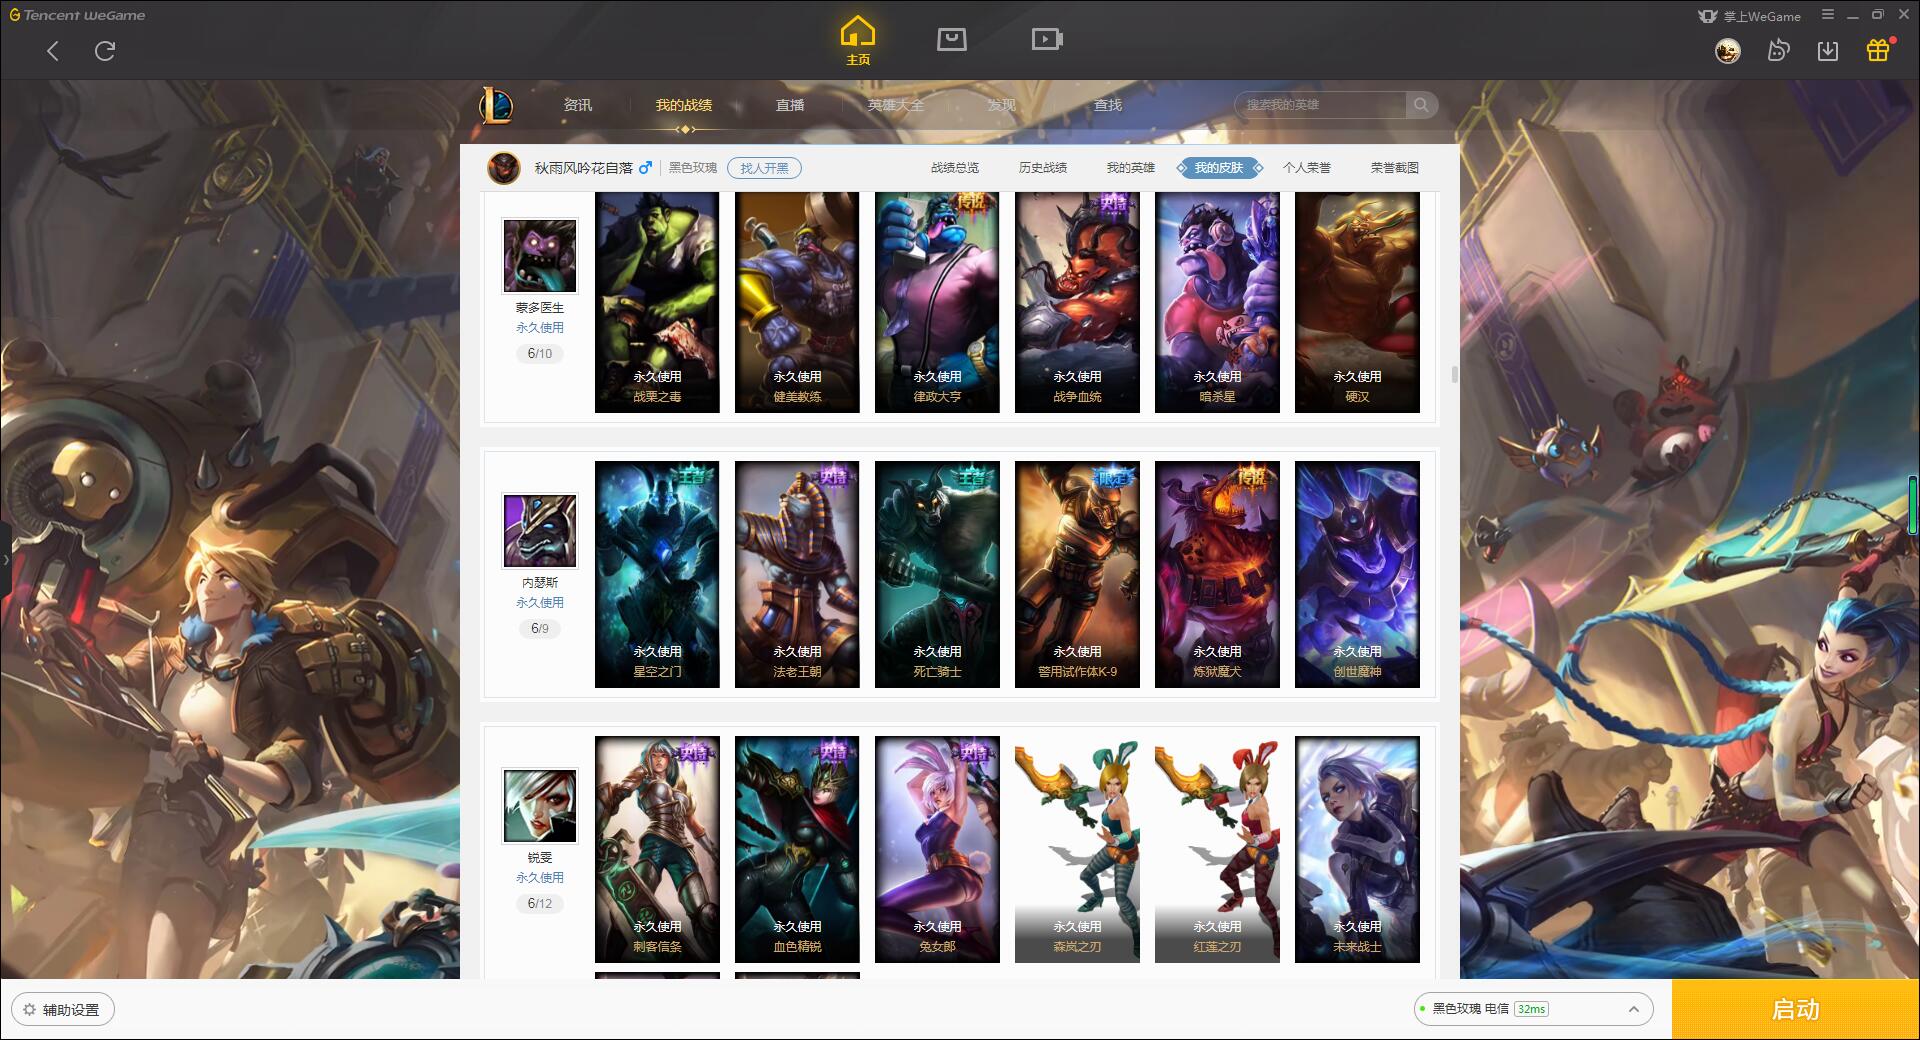Open the 死亡骑士 skin card

[937, 574]
